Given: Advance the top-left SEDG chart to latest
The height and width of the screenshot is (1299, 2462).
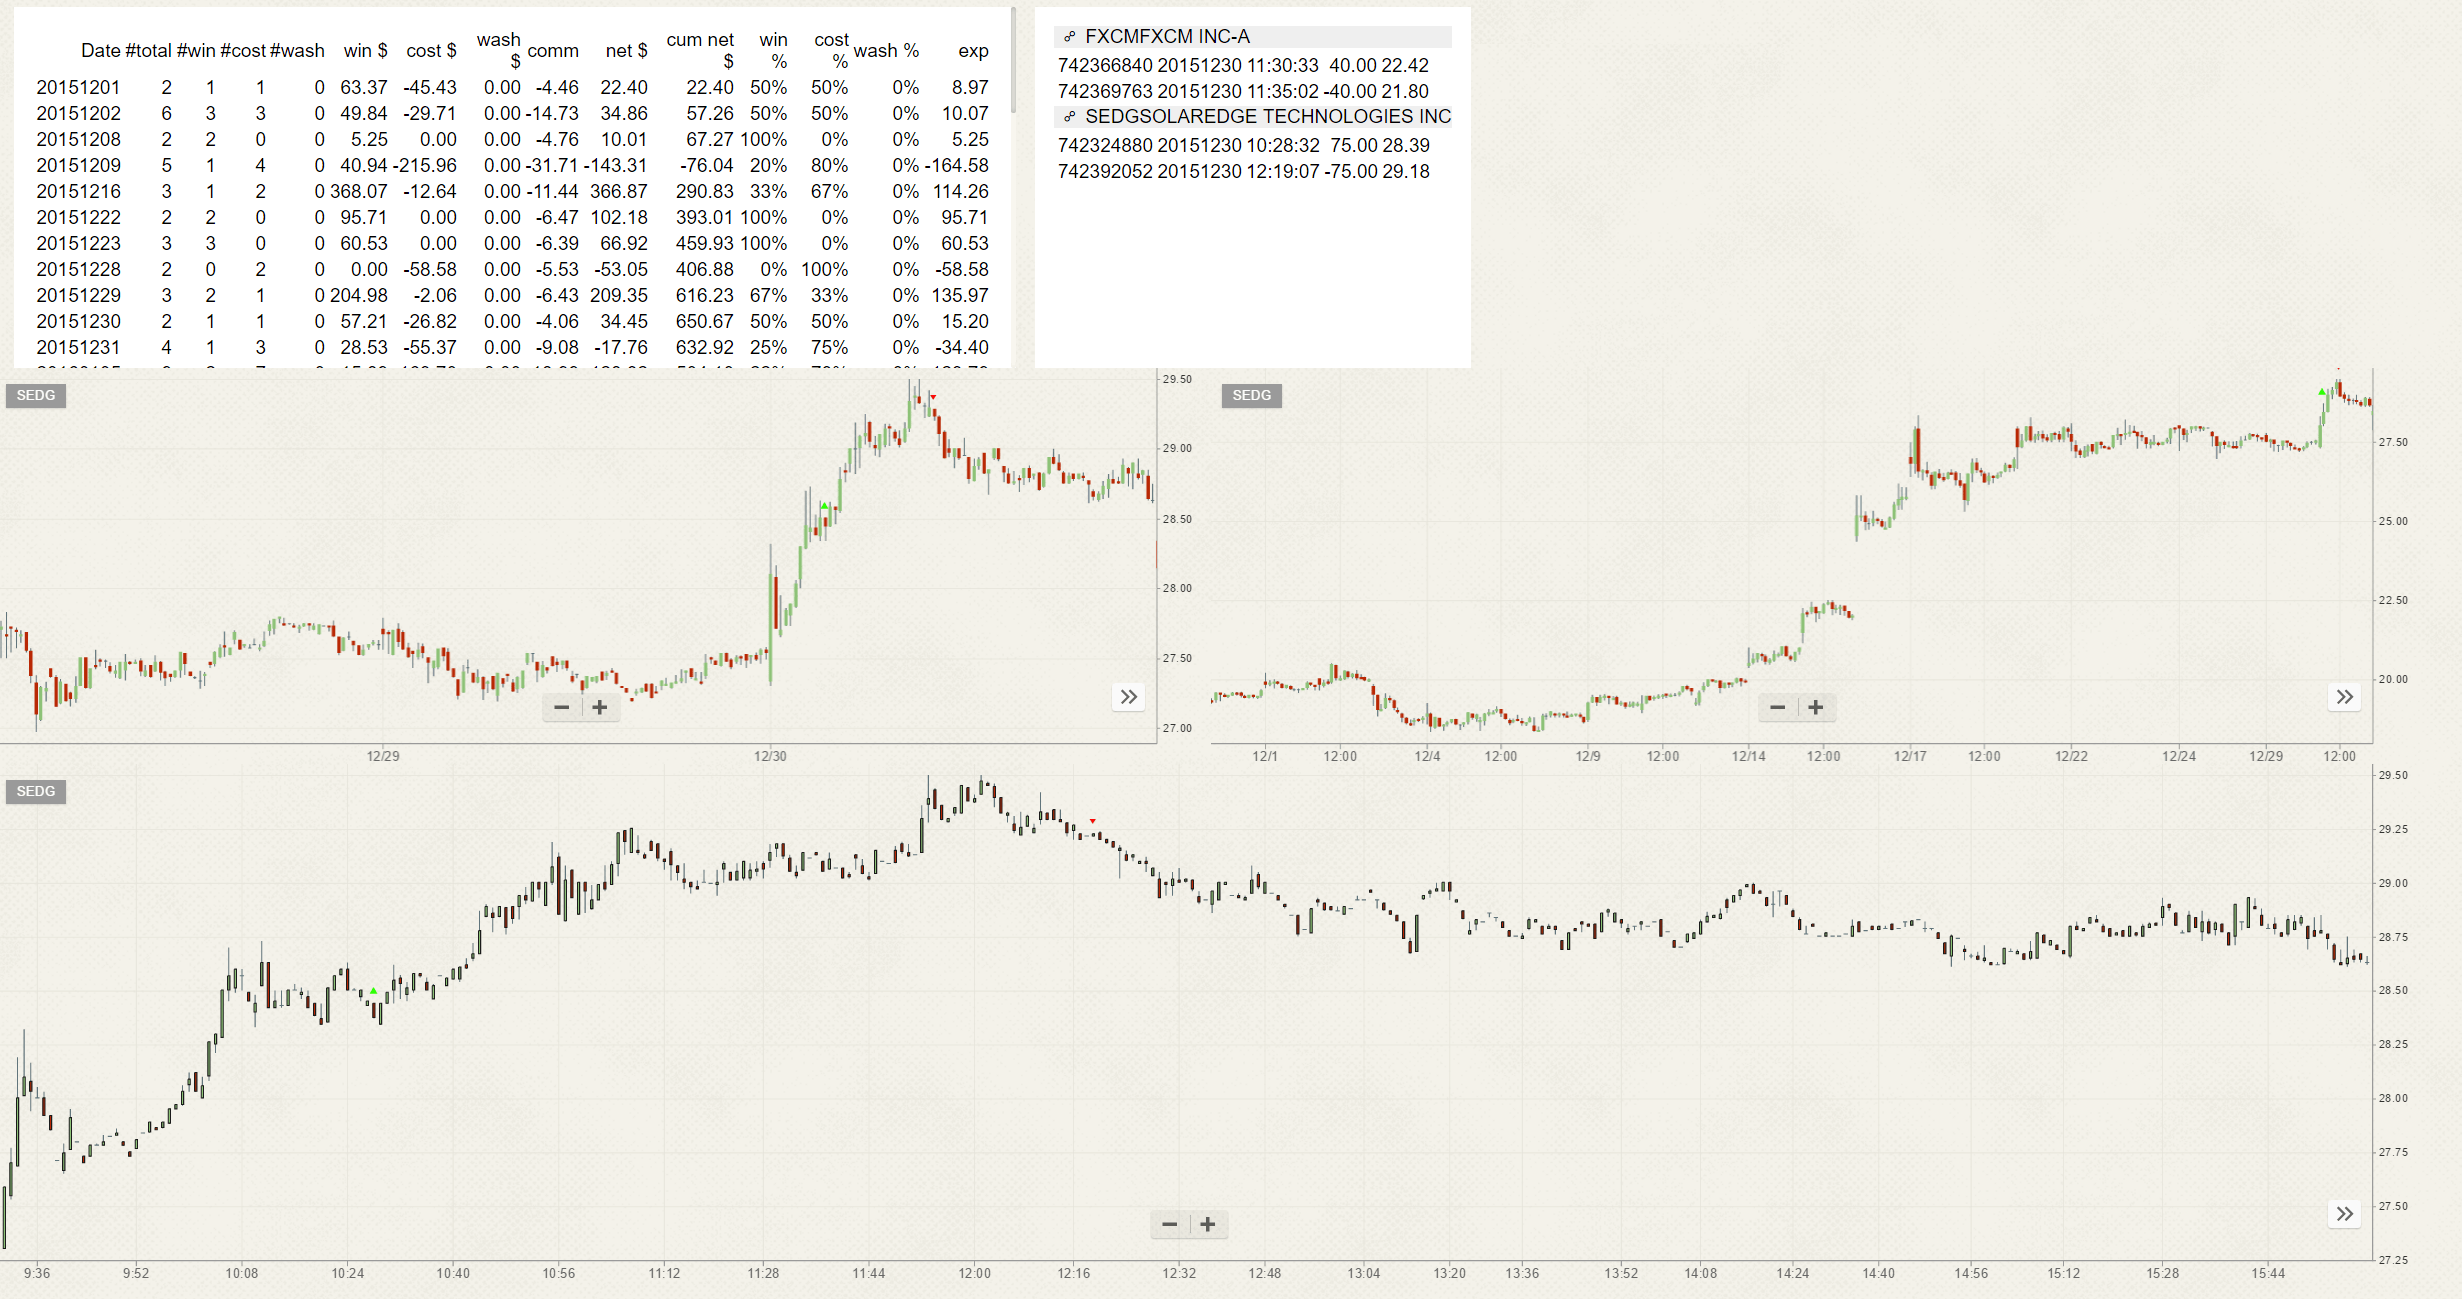Looking at the screenshot, I should point(1129,697).
